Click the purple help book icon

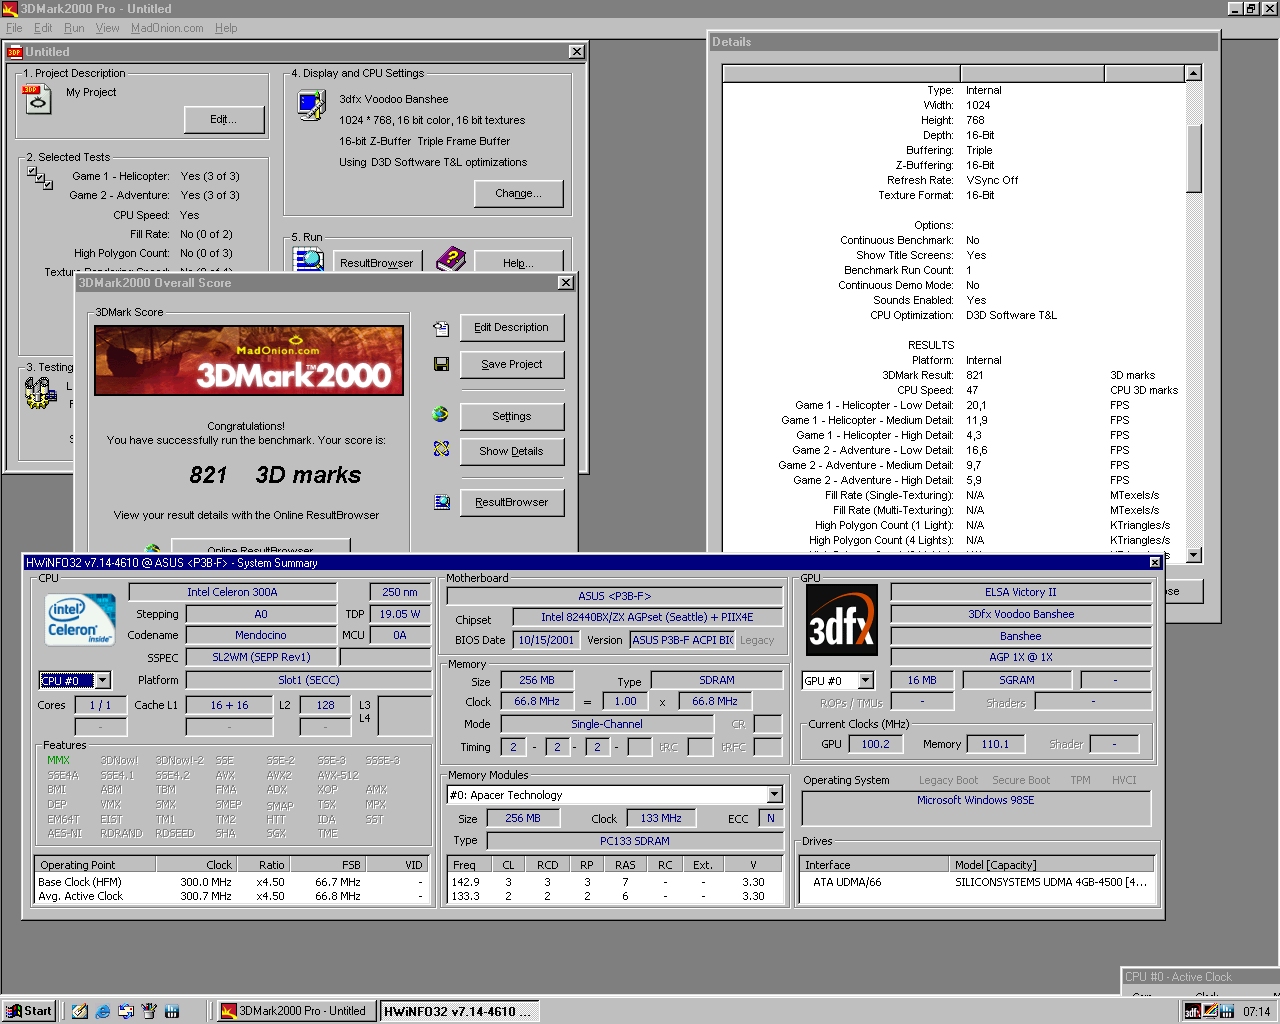pyautogui.click(x=451, y=259)
